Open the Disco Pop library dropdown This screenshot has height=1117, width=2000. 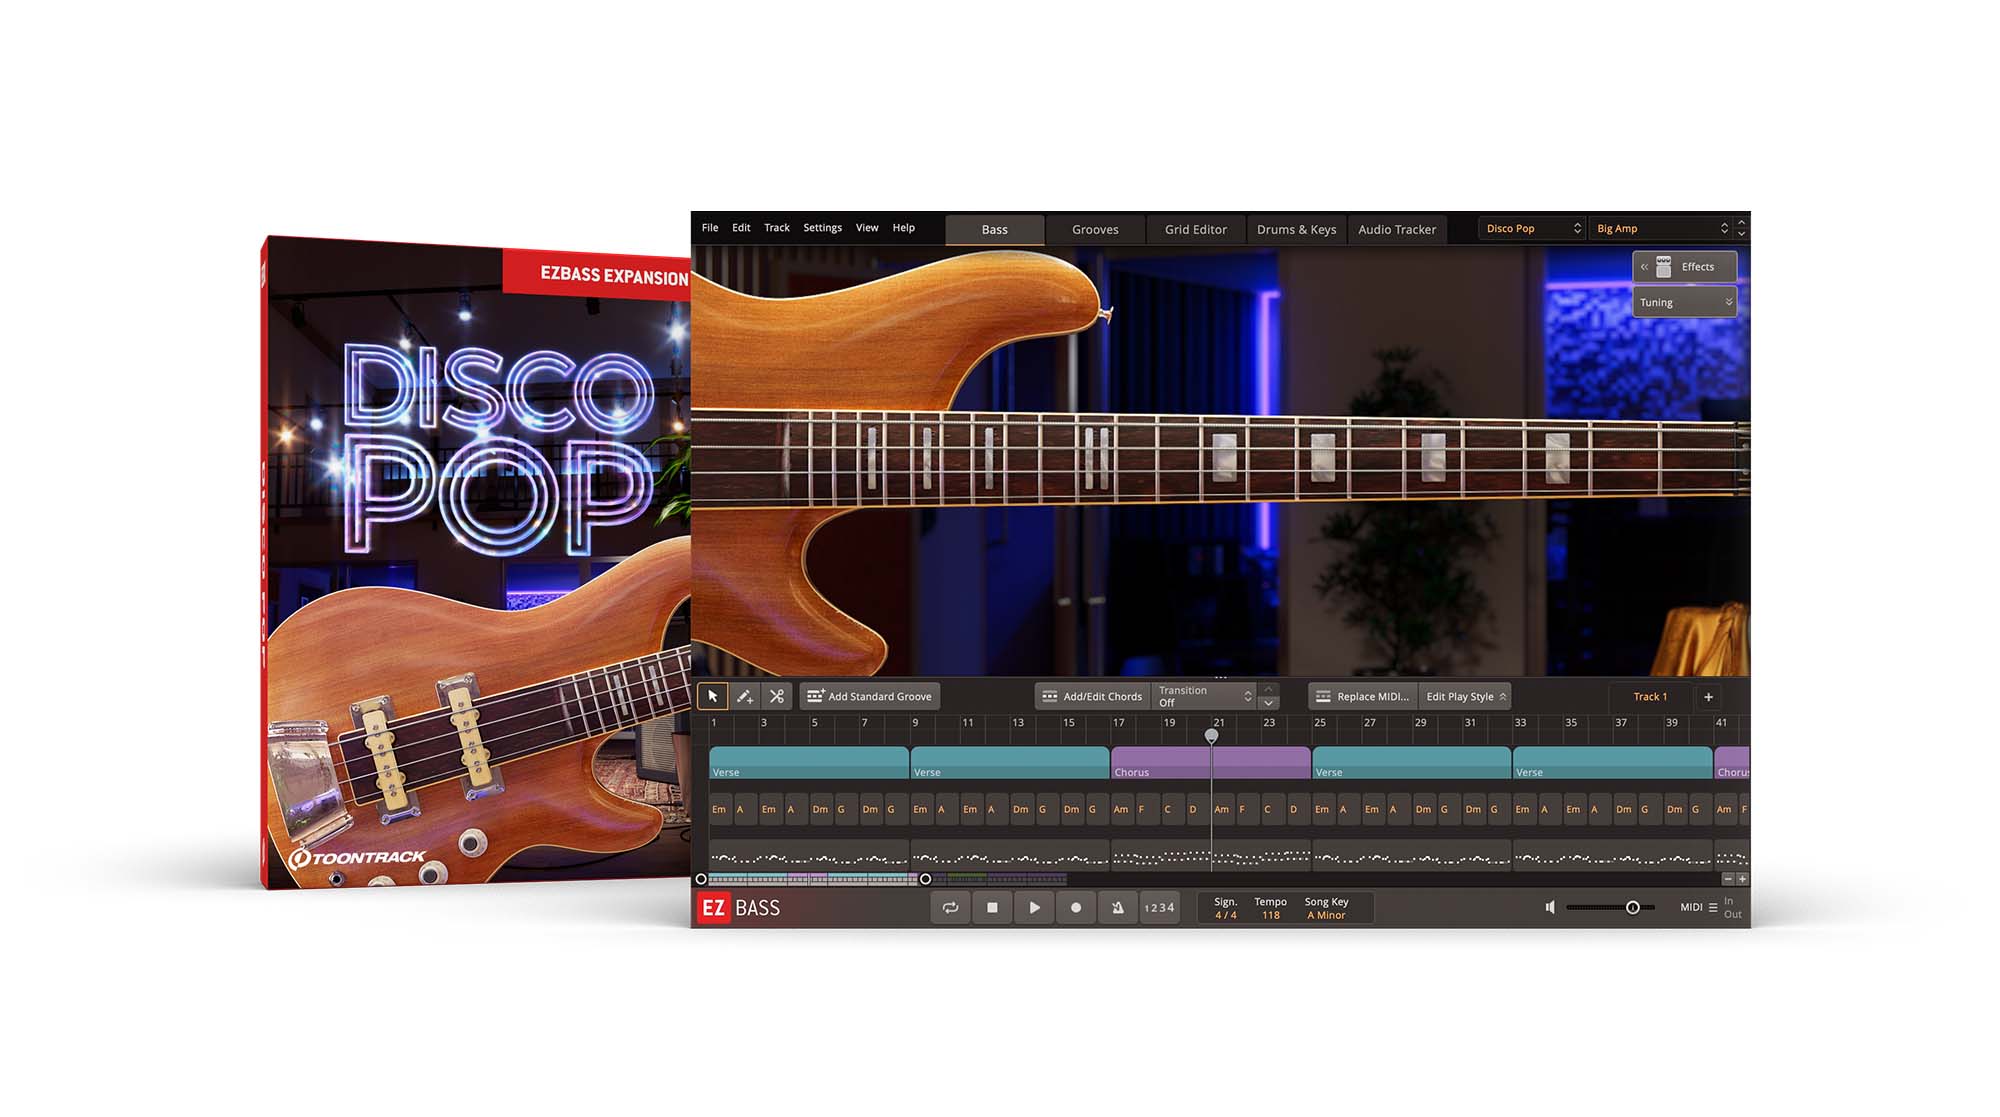[x=1532, y=229]
